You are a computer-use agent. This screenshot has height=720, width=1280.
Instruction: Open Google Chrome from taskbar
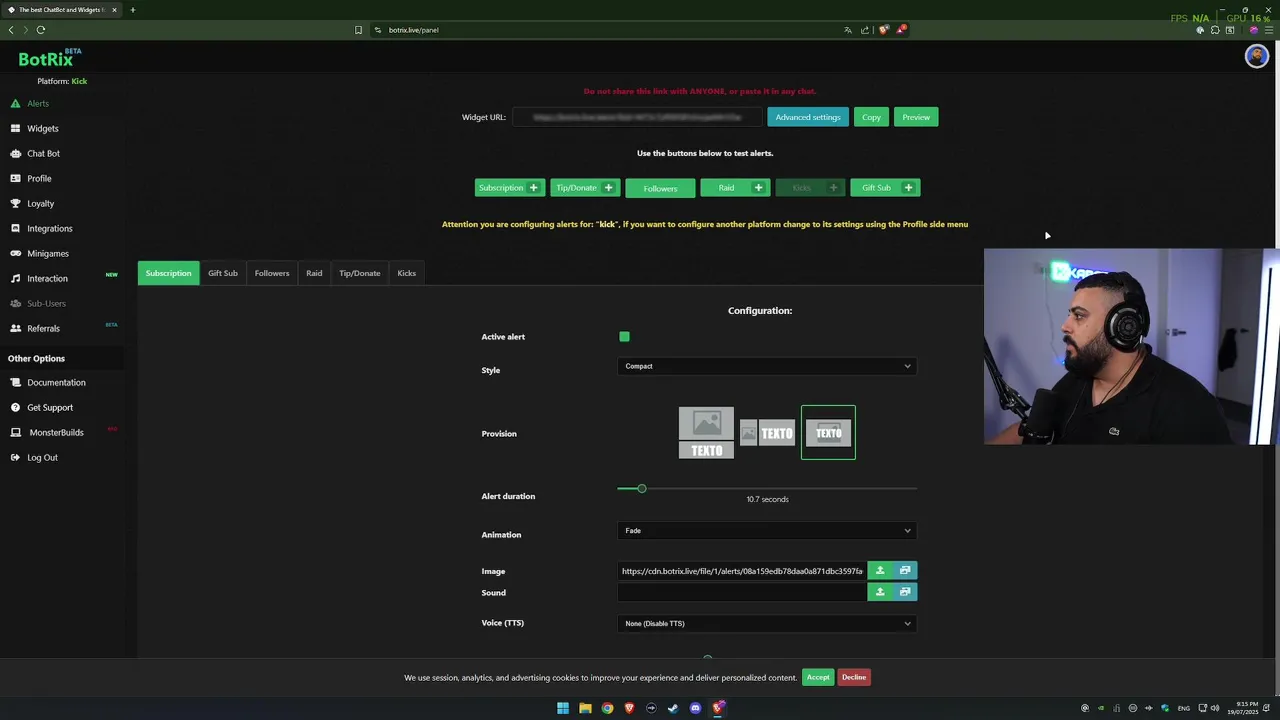(607, 709)
